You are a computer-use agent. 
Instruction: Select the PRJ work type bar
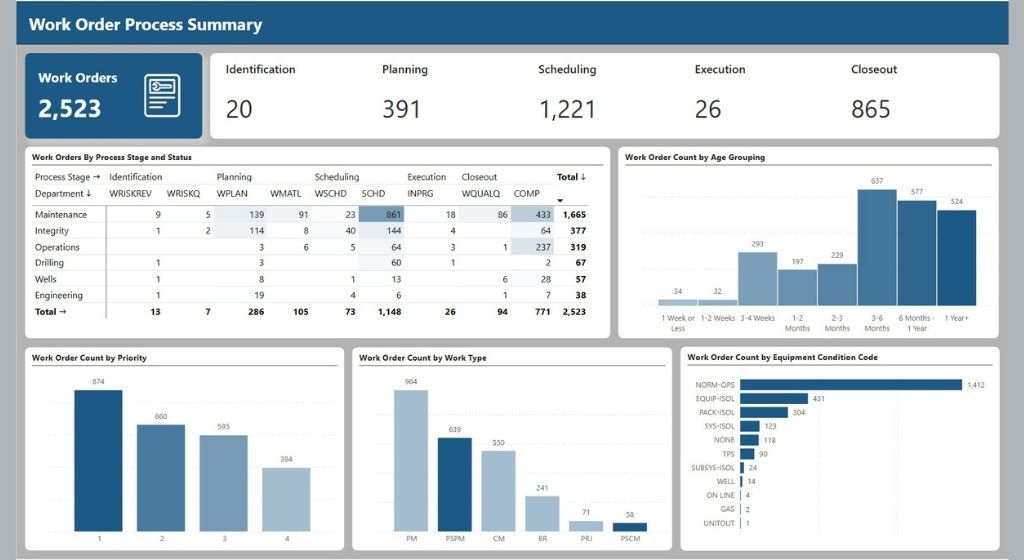(x=586, y=526)
